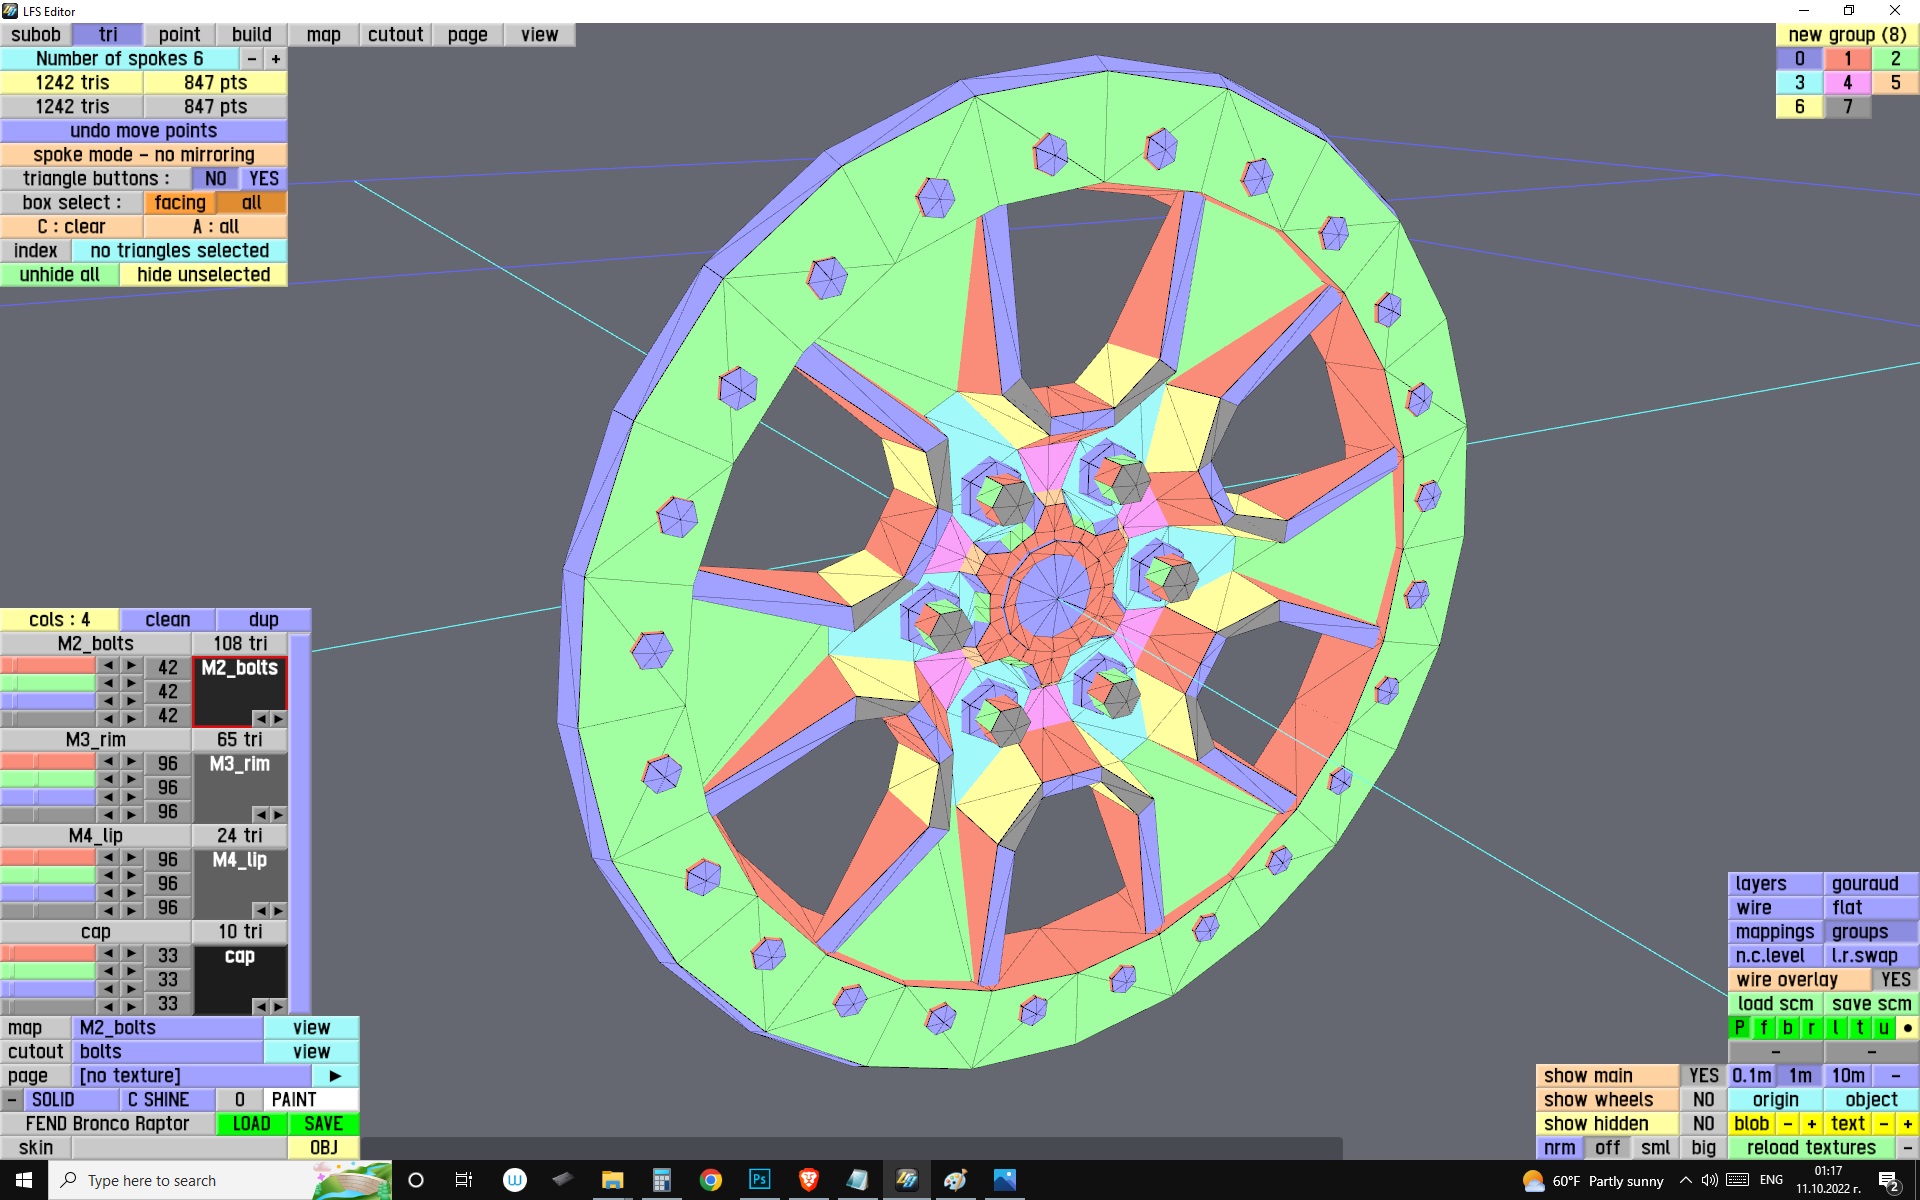
Task: Click the black dot view button
Action: [x=1907, y=1028]
